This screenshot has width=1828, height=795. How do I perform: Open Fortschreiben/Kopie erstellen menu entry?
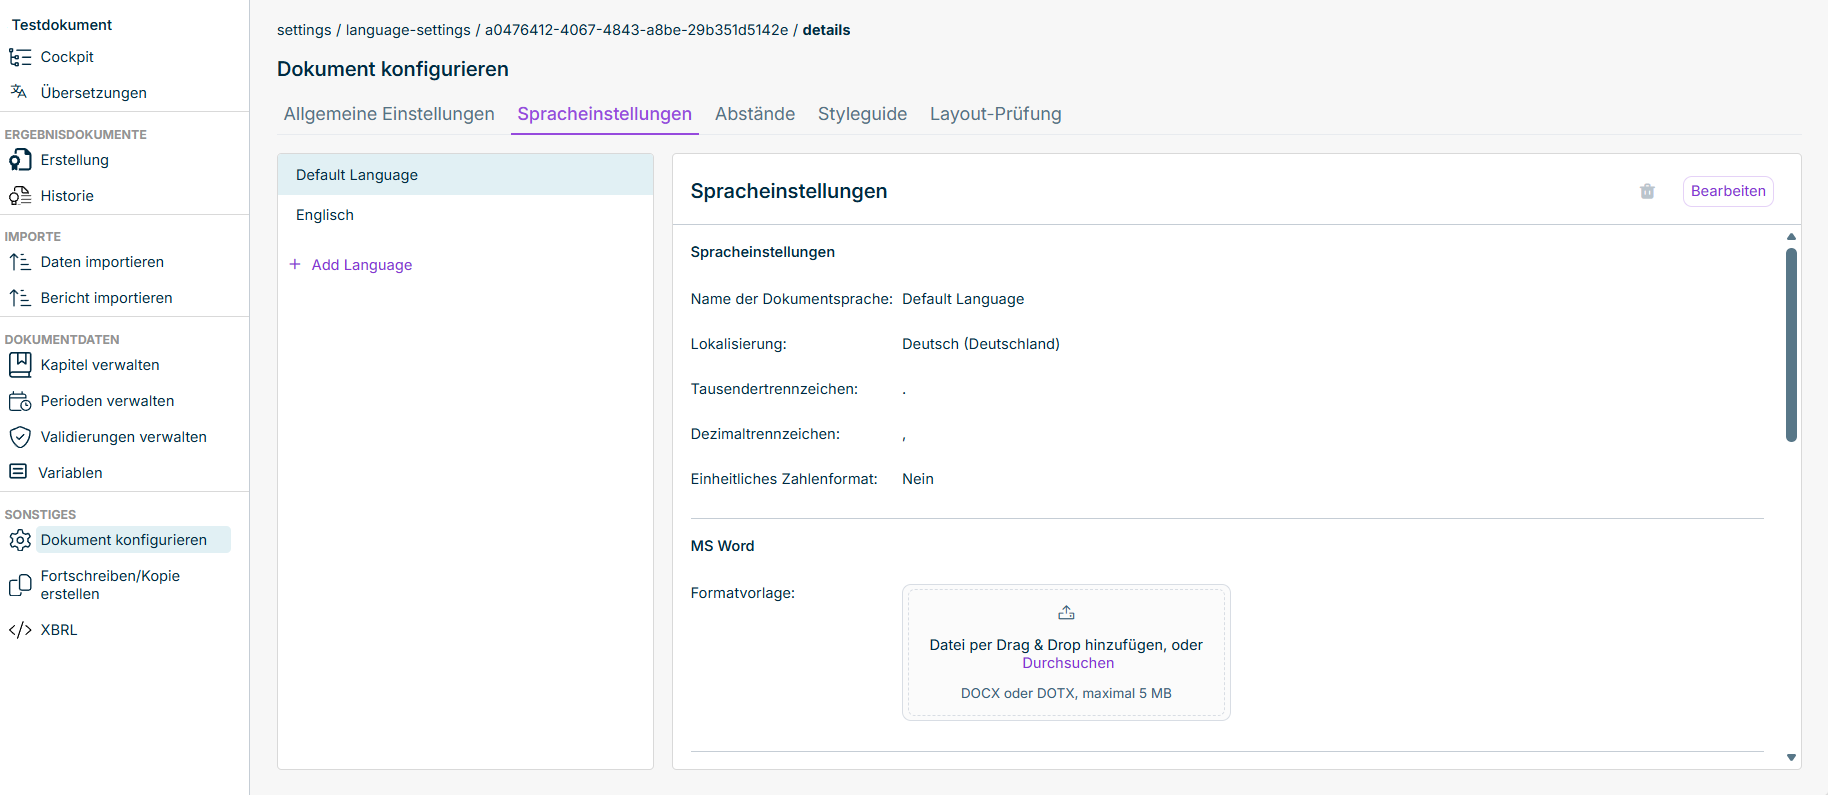click(x=110, y=585)
